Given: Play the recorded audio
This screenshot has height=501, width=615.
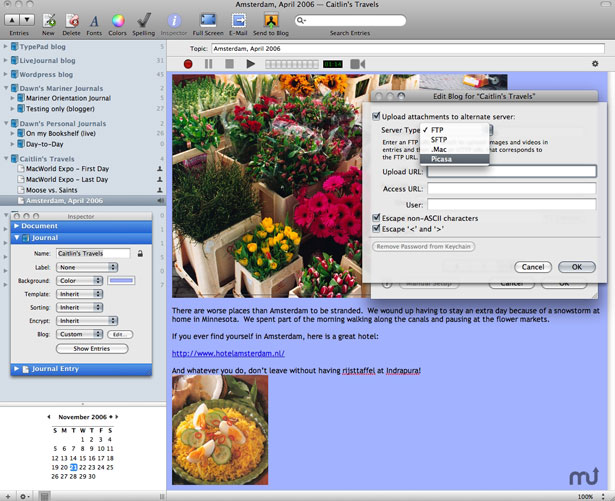Looking at the screenshot, I should (251, 64).
